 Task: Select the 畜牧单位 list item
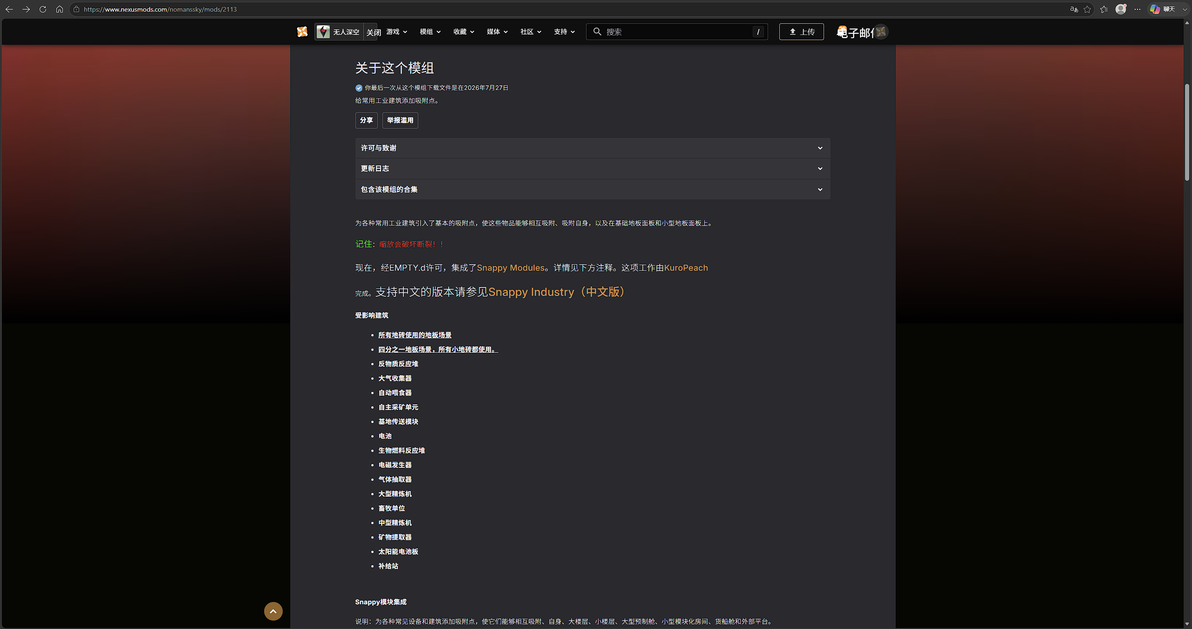pyautogui.click(x=392, y=508)
